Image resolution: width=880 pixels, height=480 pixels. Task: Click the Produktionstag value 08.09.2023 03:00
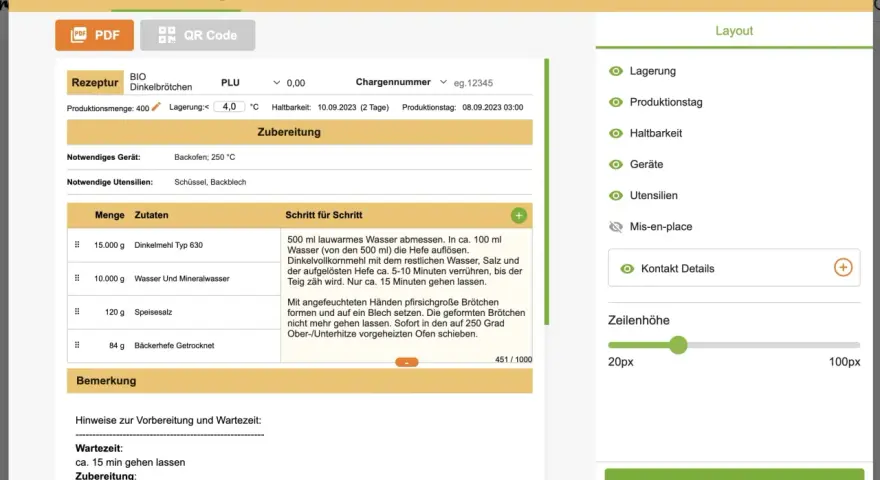pos(493,107)
